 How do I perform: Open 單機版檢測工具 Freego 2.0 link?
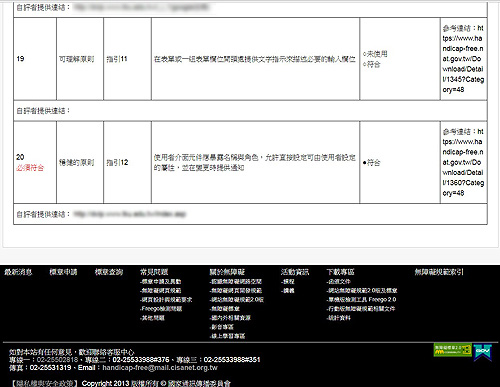click(361, 300)
